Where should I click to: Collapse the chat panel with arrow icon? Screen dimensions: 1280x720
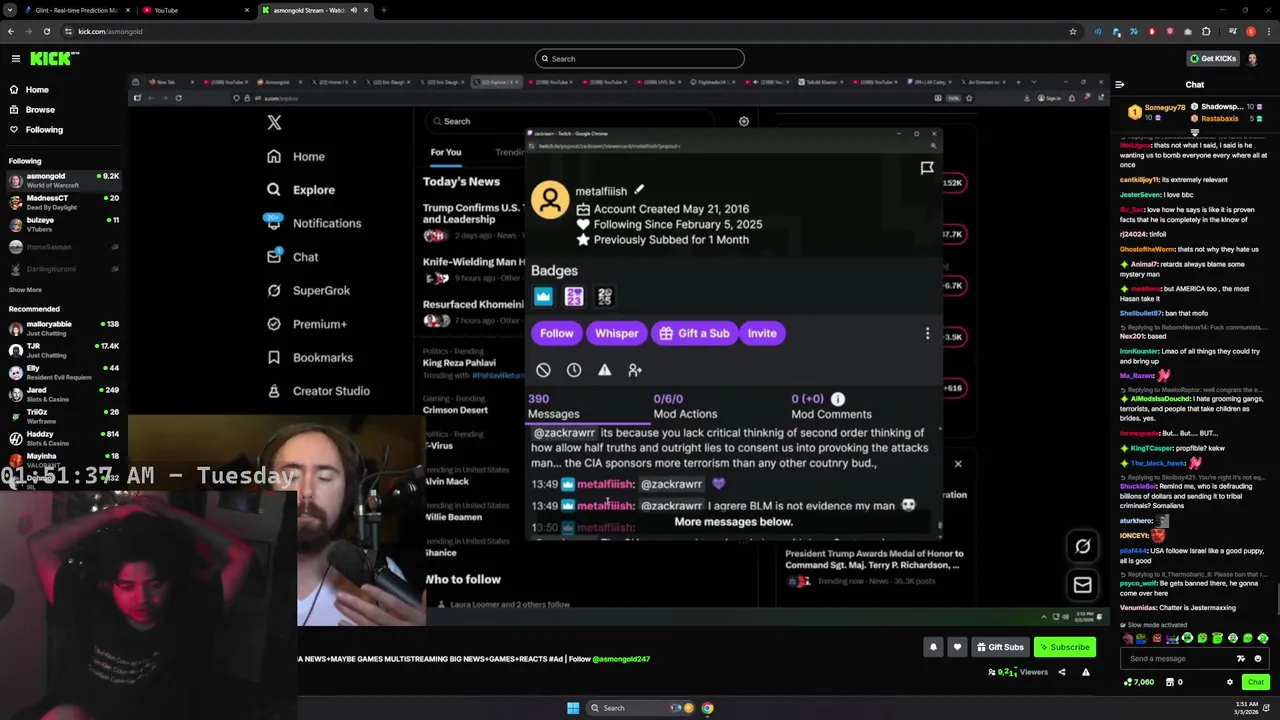pyautogui.click(x=1119, y=85)
